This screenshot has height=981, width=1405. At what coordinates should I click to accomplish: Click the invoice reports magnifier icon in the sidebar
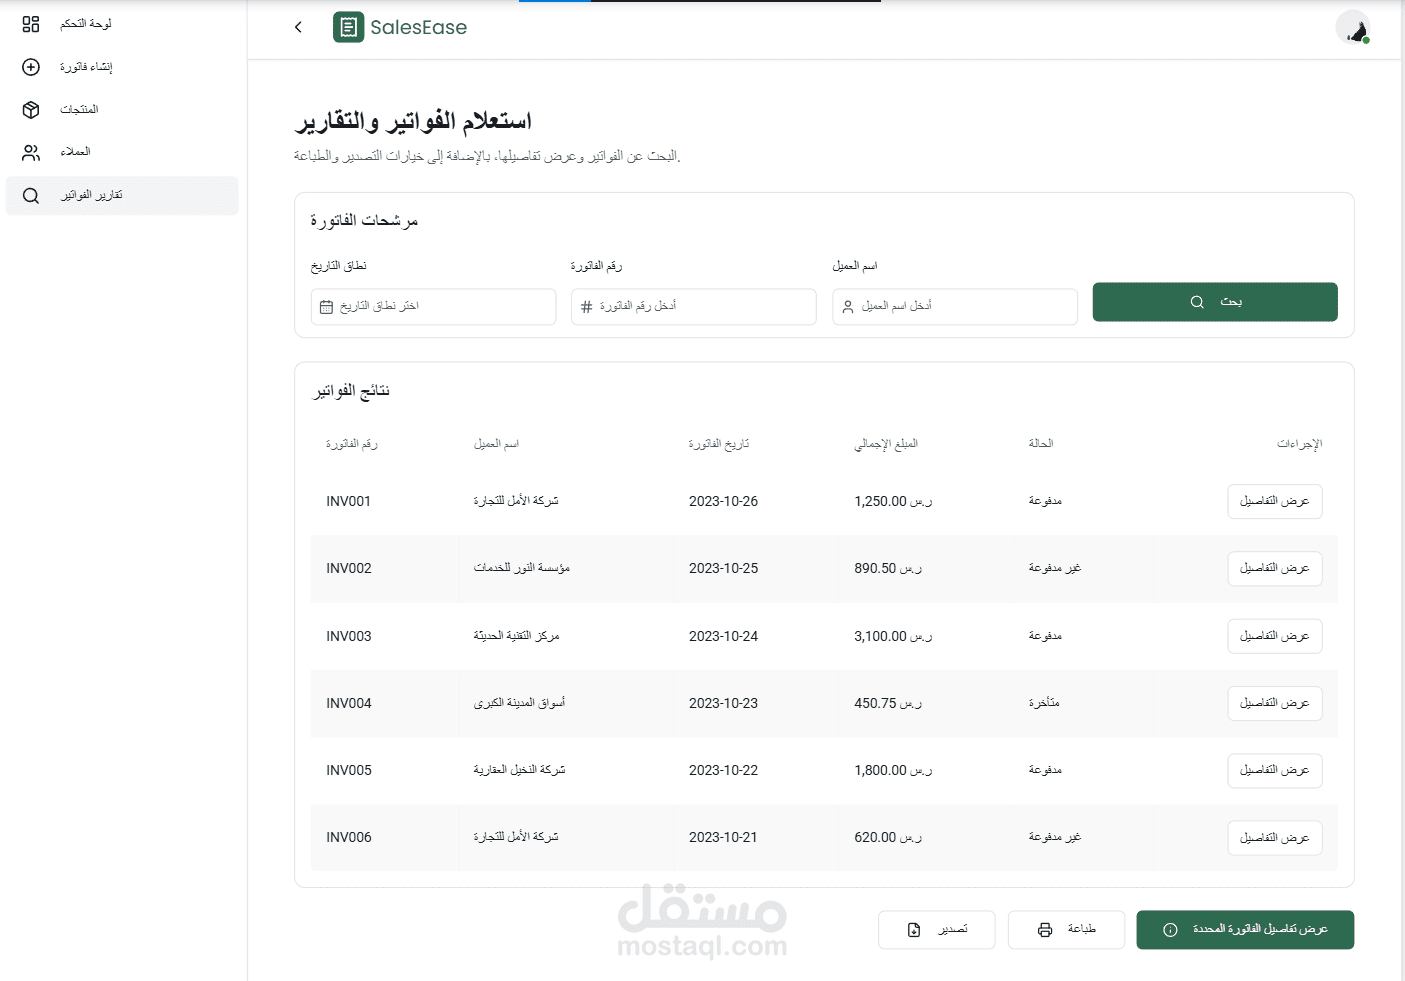tap(31, 196)
